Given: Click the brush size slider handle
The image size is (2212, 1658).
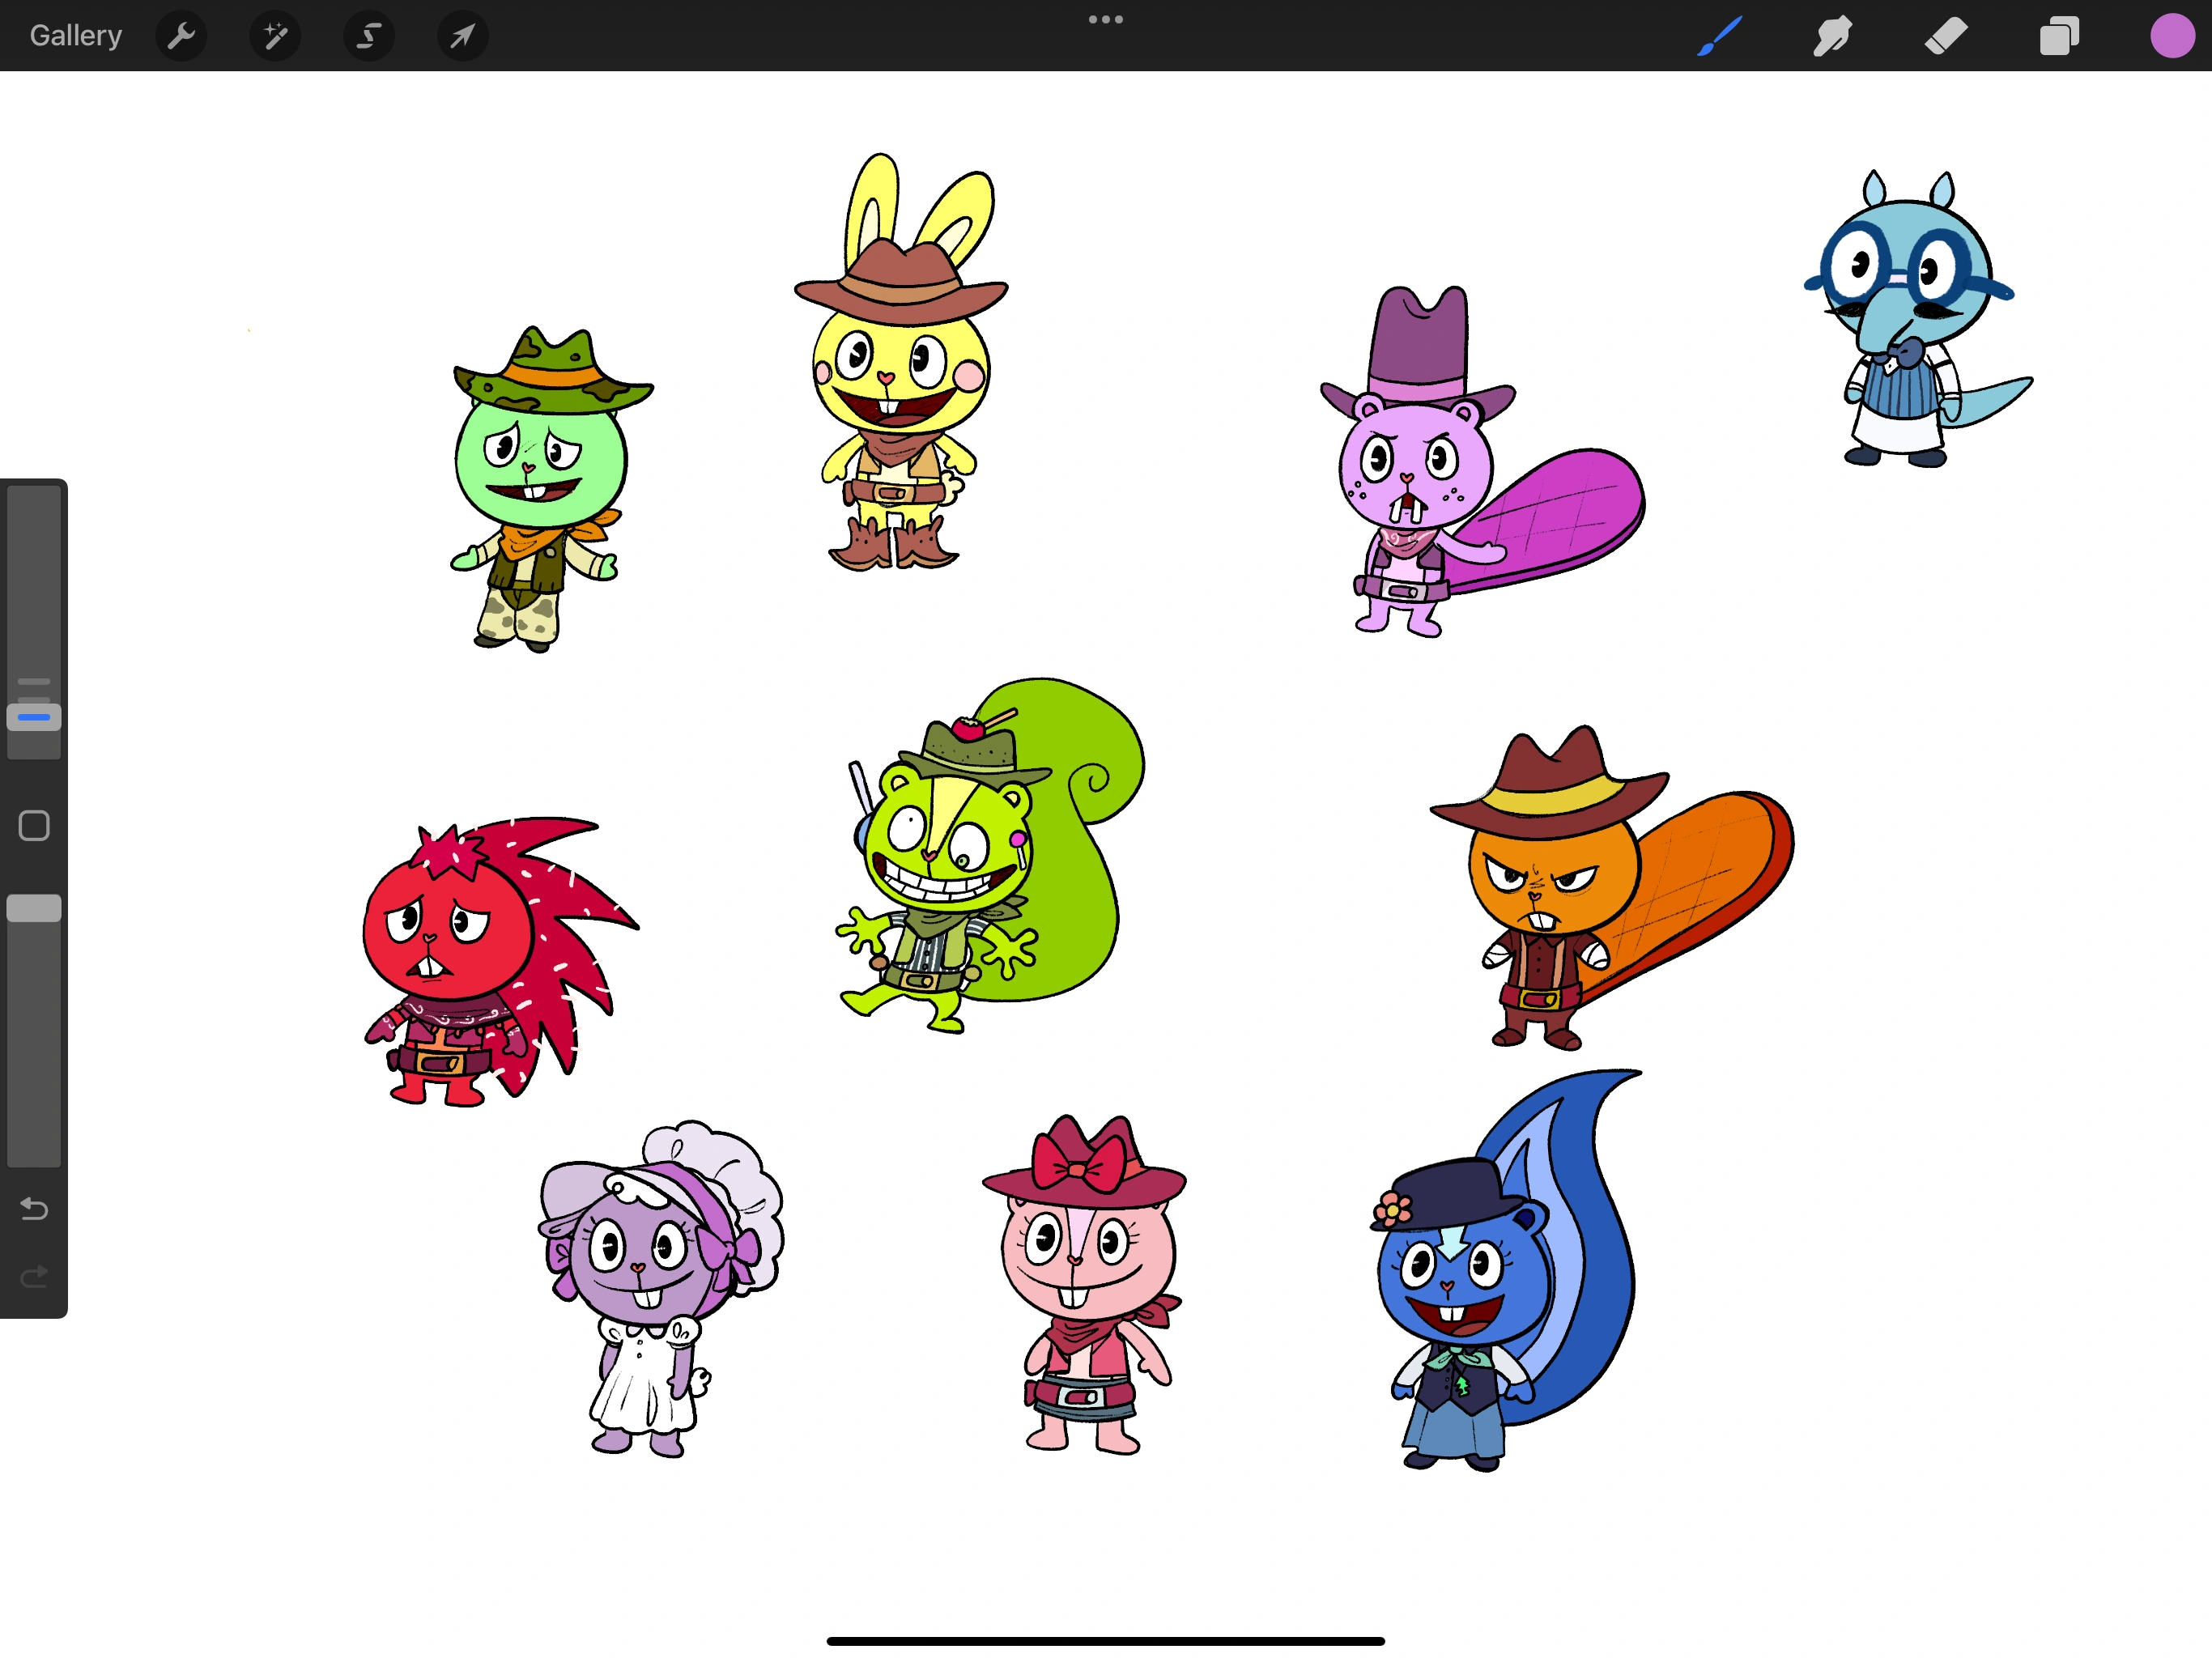Looking at the screenshot, I should (34, 717).
